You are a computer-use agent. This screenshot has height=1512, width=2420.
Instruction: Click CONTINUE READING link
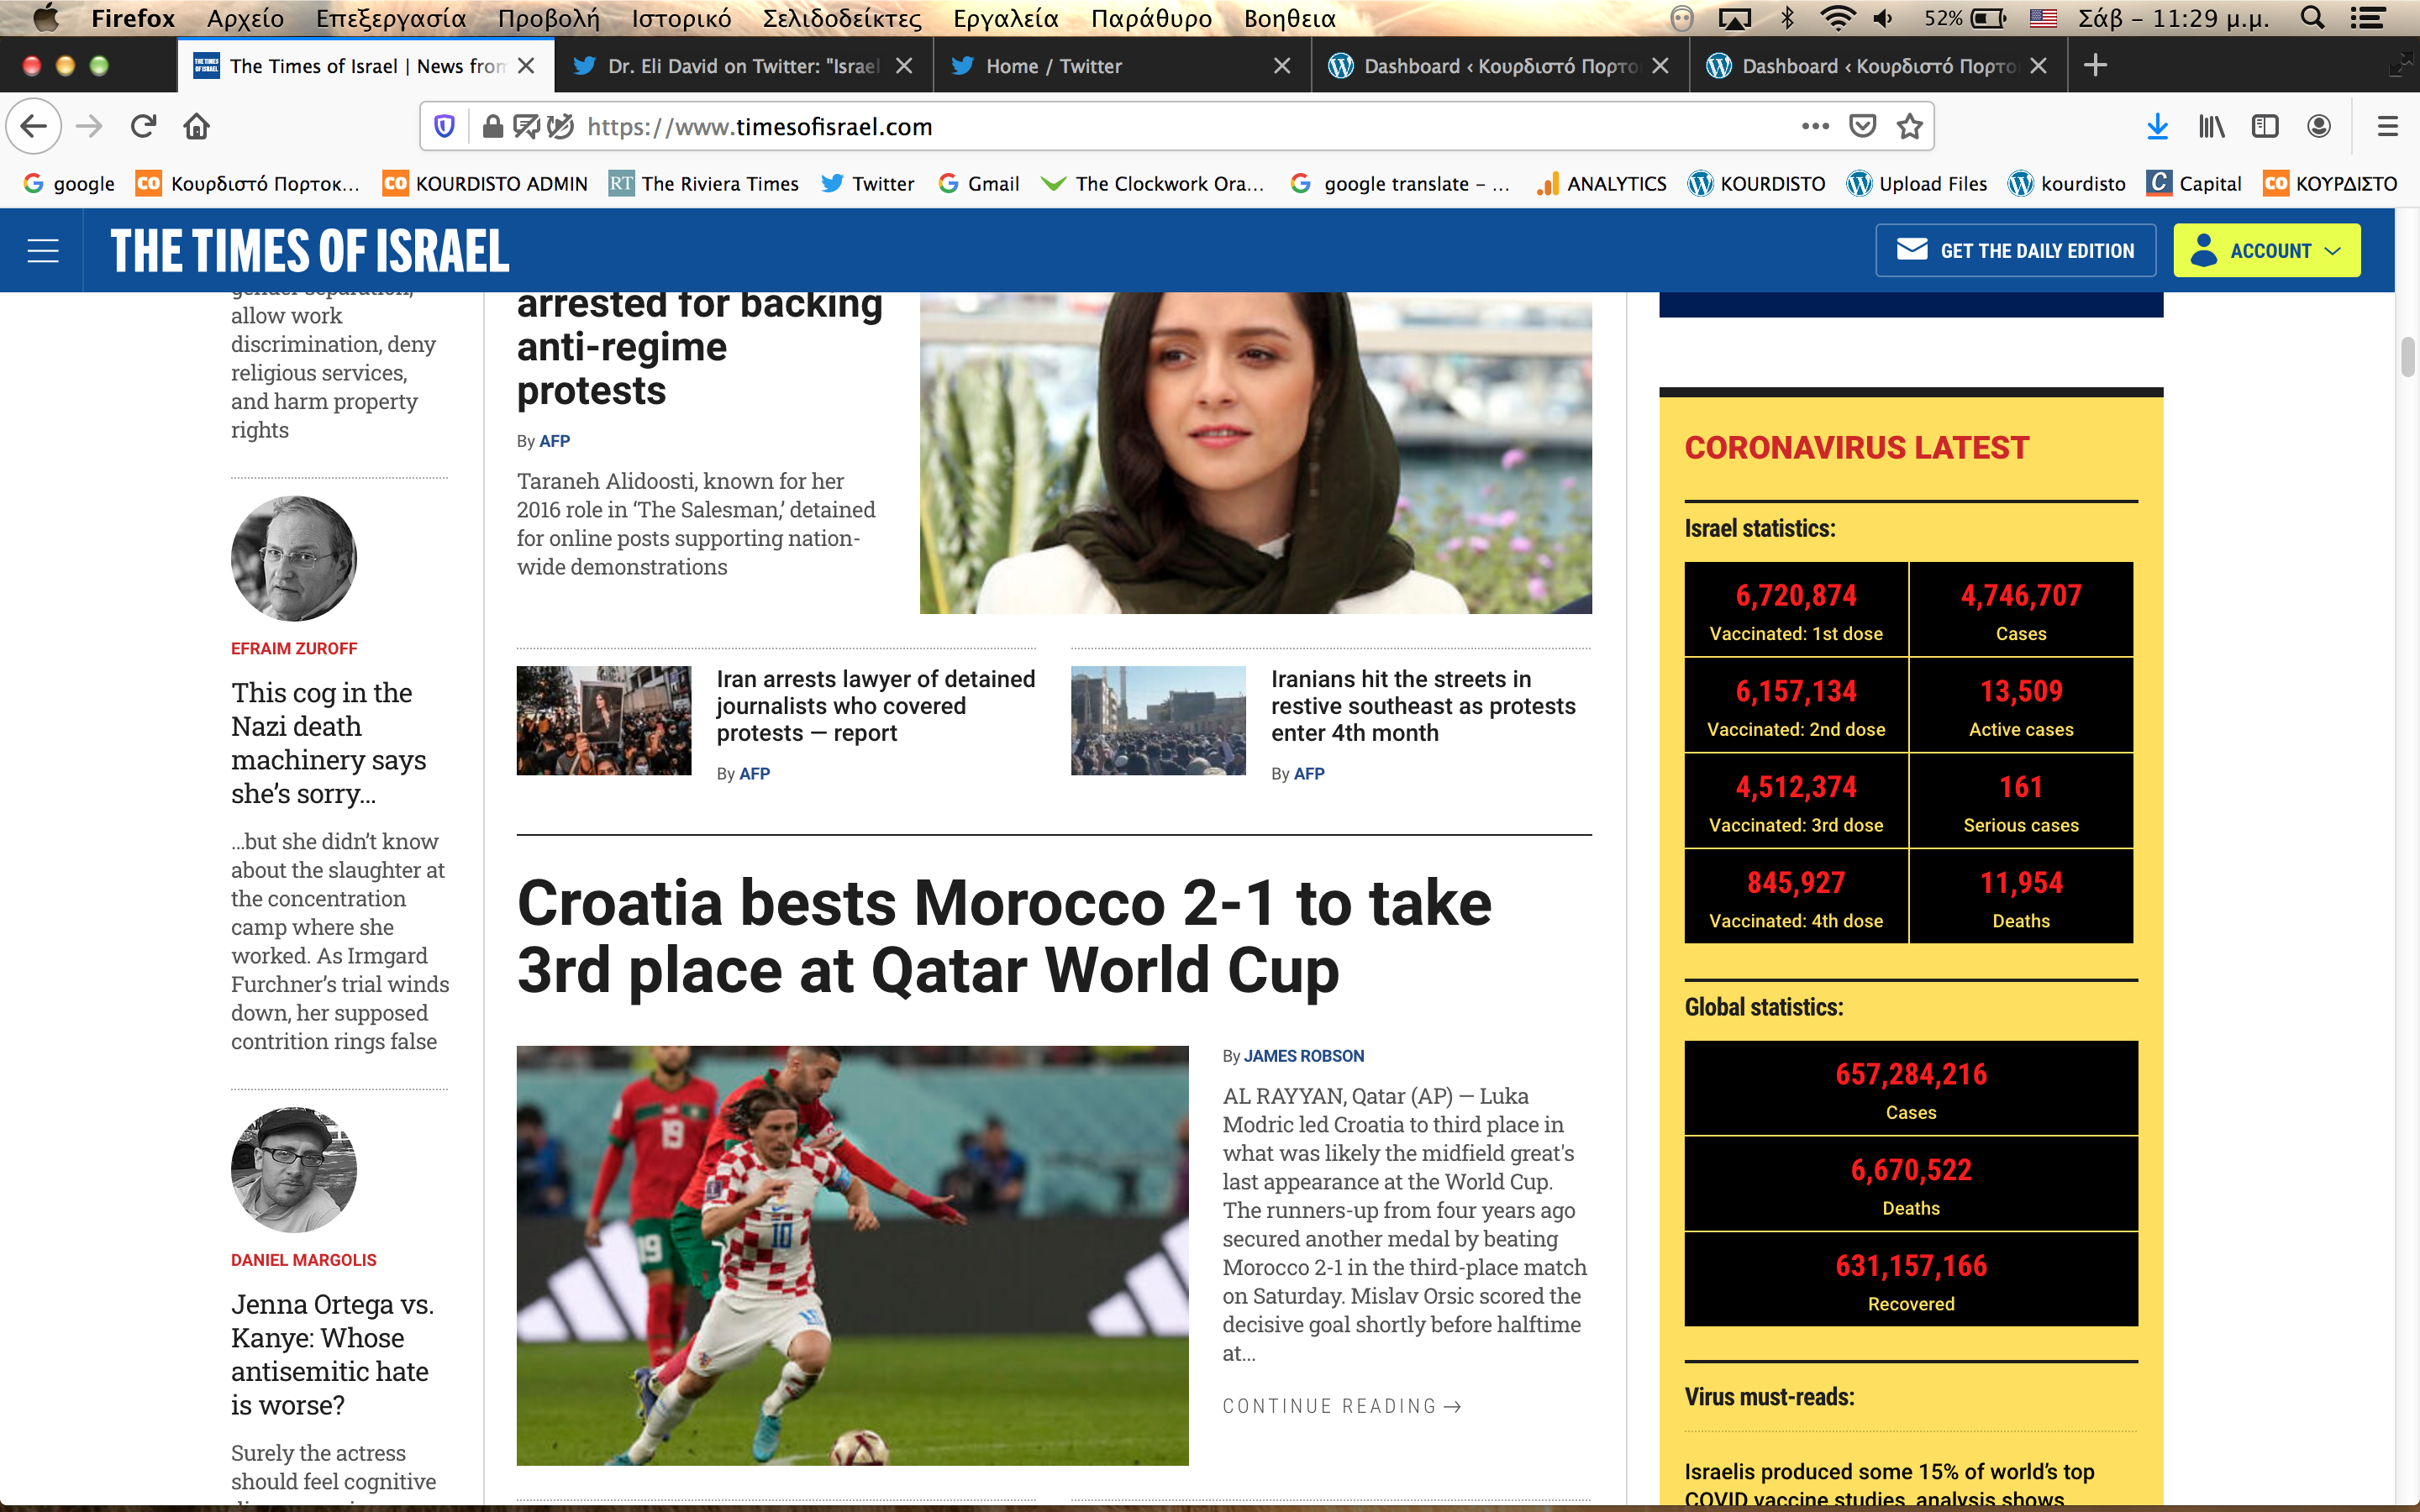pos(1342,1406)
